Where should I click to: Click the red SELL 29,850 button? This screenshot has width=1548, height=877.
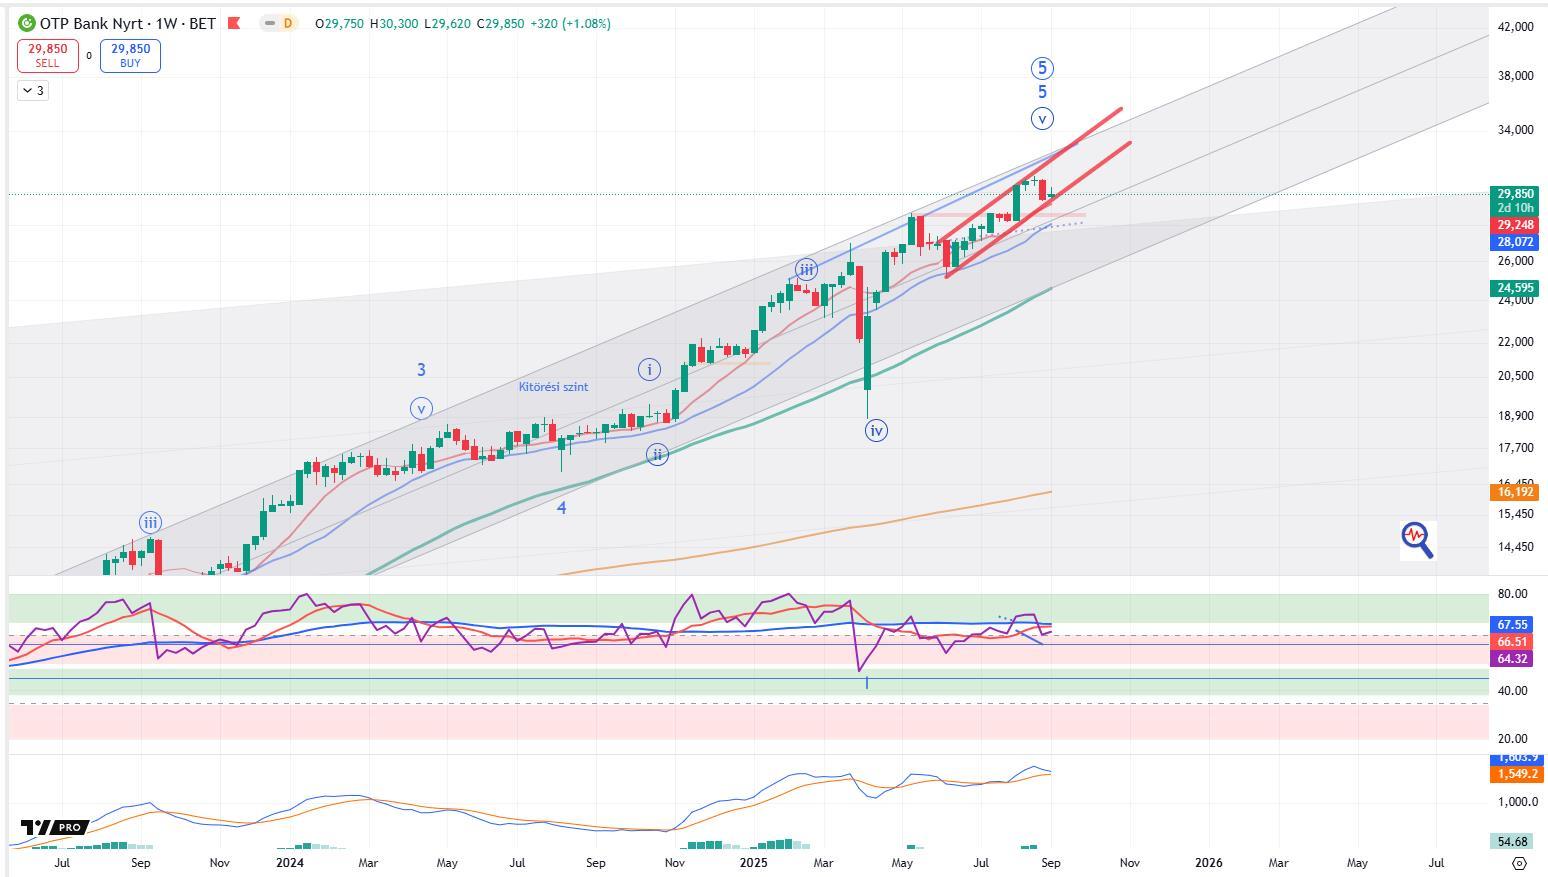48,55
